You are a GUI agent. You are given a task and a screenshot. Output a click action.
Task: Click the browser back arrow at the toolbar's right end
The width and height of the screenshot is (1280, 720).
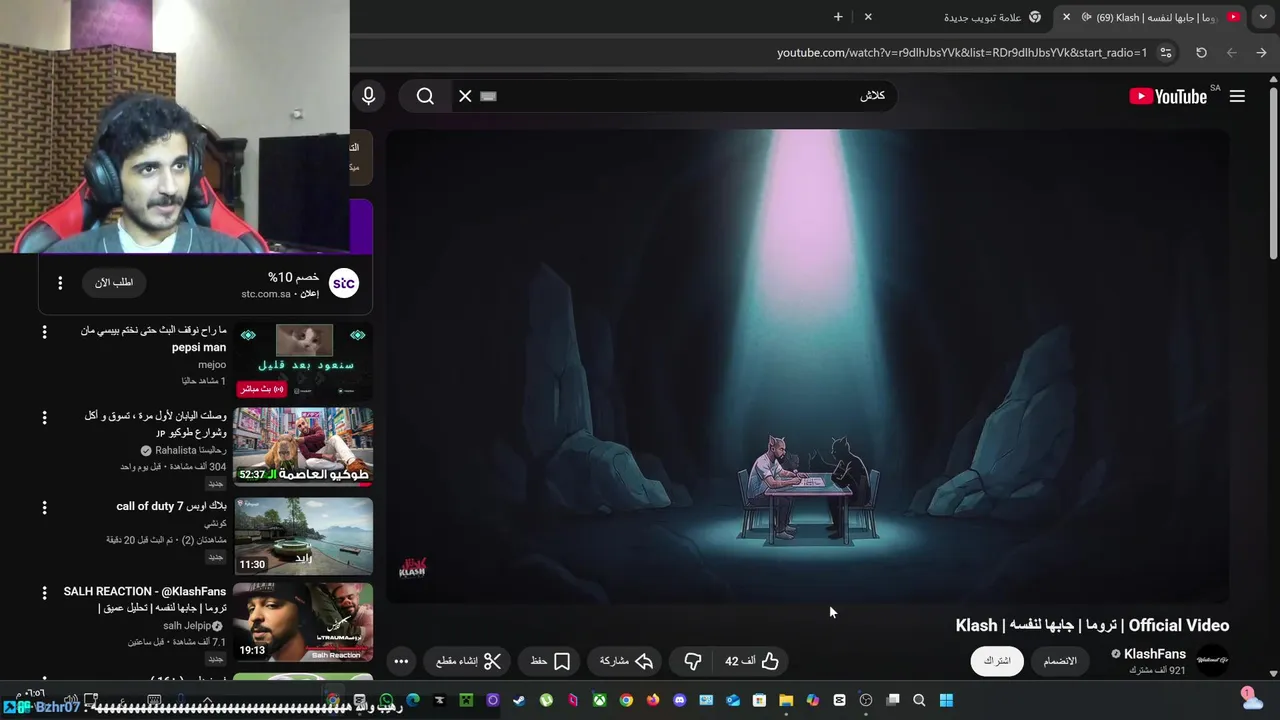[1261, 52]
